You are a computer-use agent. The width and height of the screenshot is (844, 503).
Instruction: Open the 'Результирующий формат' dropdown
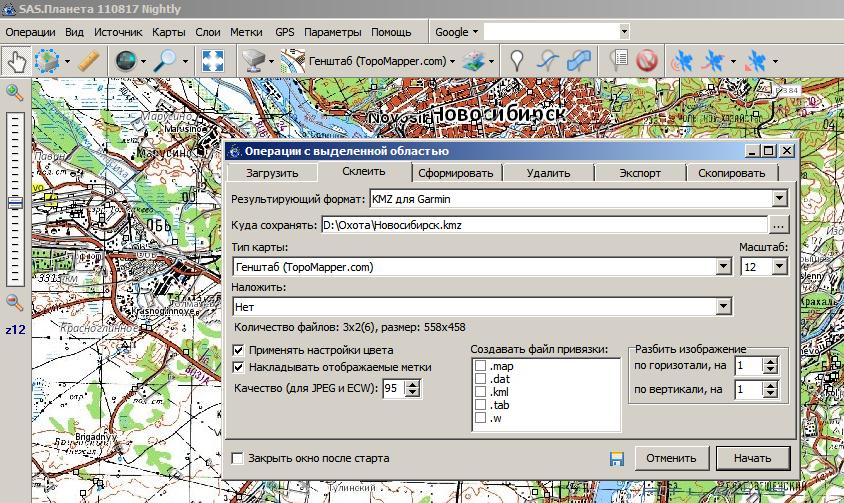[x=779, y=199]
